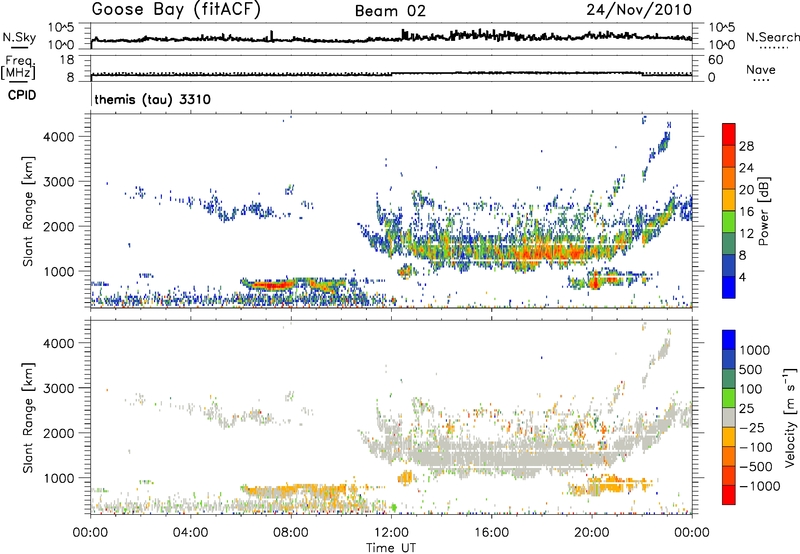Click the "12" value on the Power colorbar
The width and height of the screenshot is (800, 554).
coord(746,234)
